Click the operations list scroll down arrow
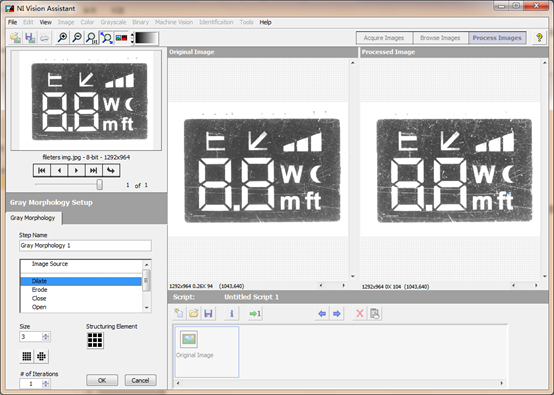 click(147, 308)
